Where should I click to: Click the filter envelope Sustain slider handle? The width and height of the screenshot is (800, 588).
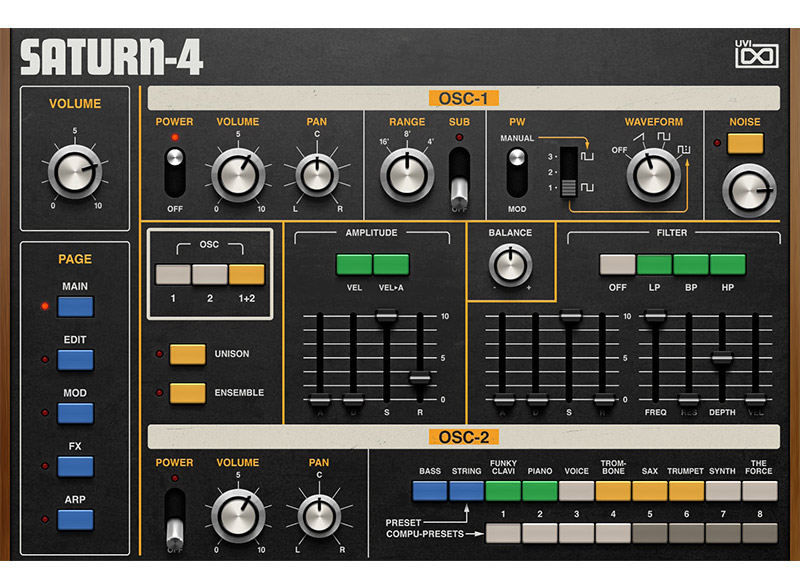(x=571, y=316)
